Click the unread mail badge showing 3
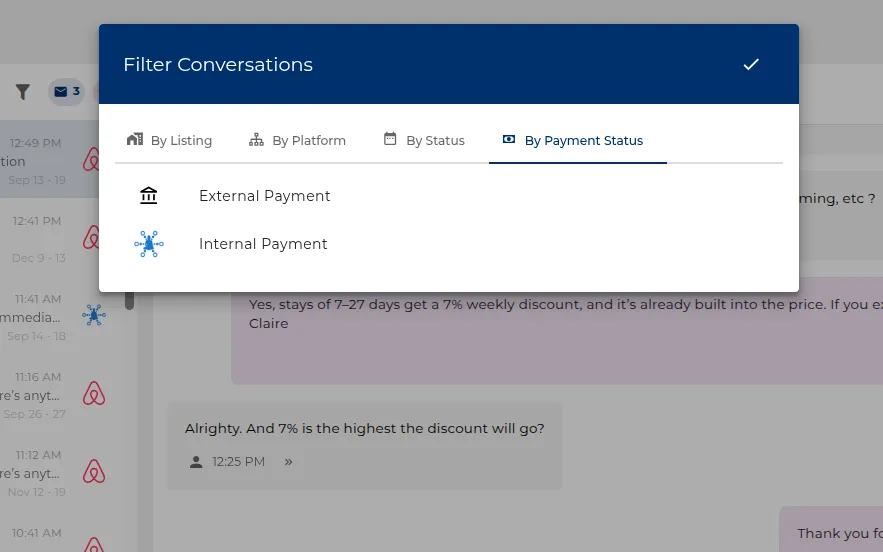 [x=66, y=91]
